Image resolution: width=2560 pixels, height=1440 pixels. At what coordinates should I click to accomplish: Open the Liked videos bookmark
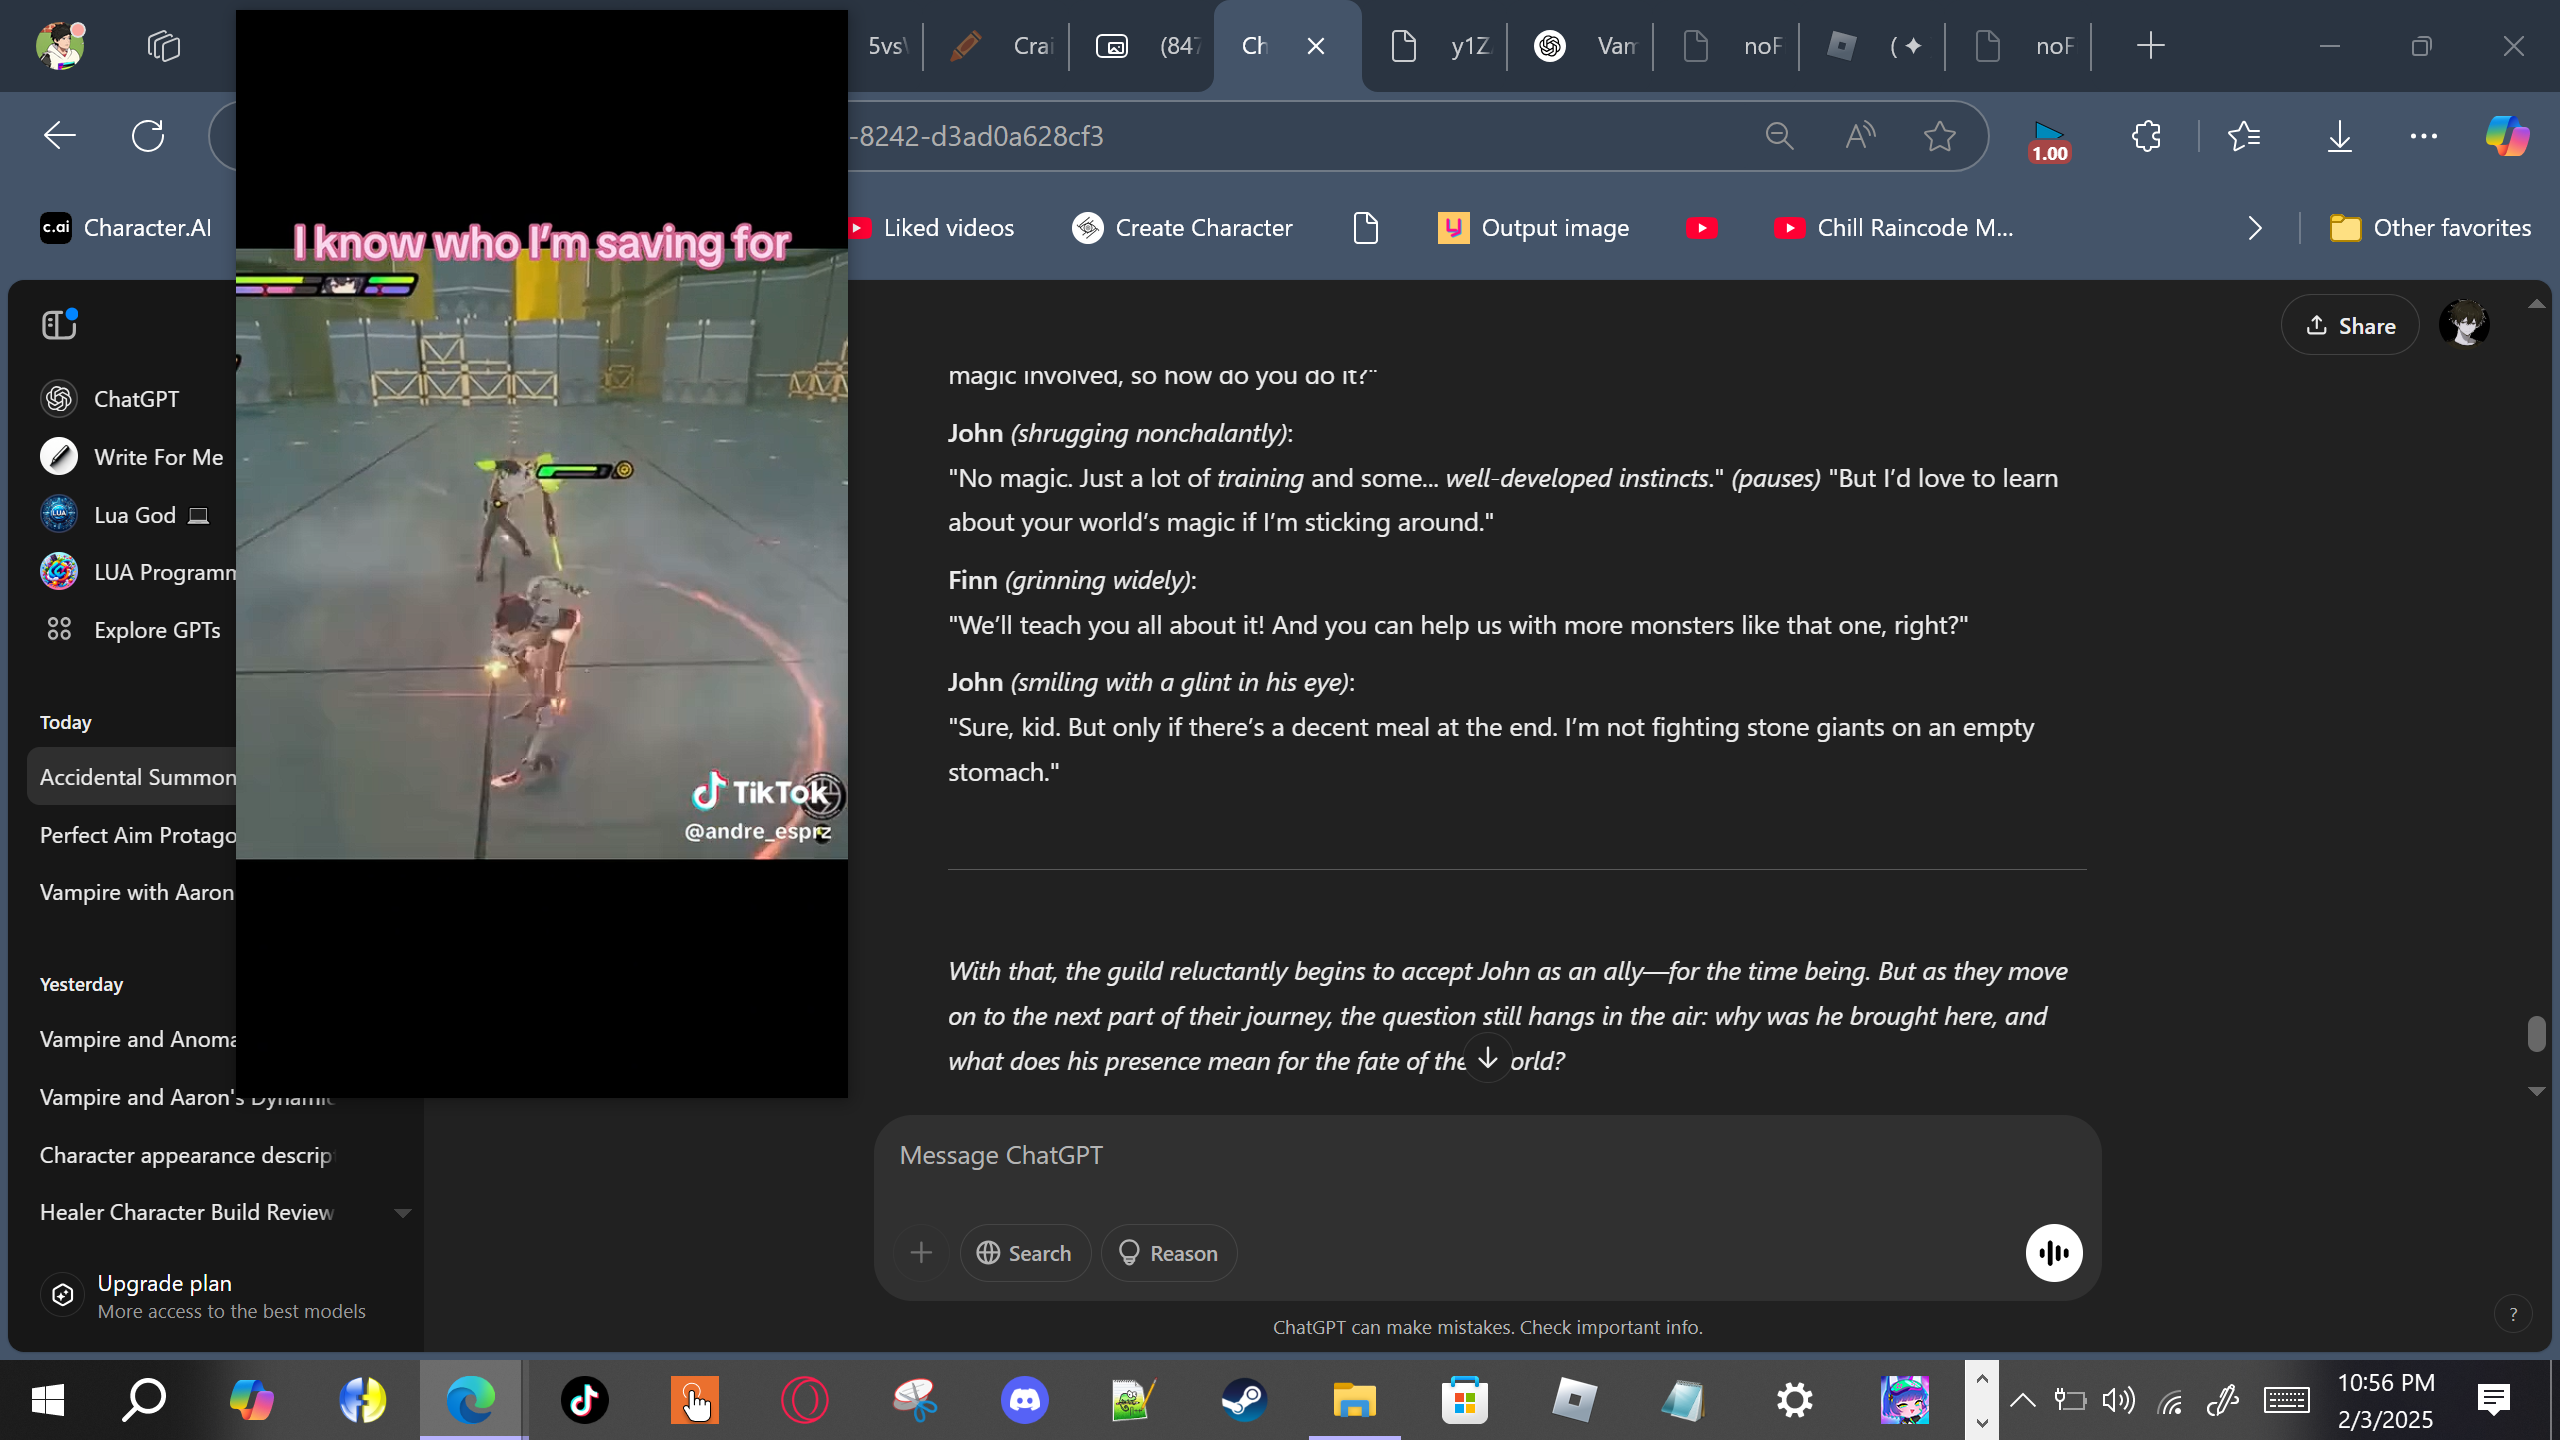pyautogui.click(x=932, y=228)
